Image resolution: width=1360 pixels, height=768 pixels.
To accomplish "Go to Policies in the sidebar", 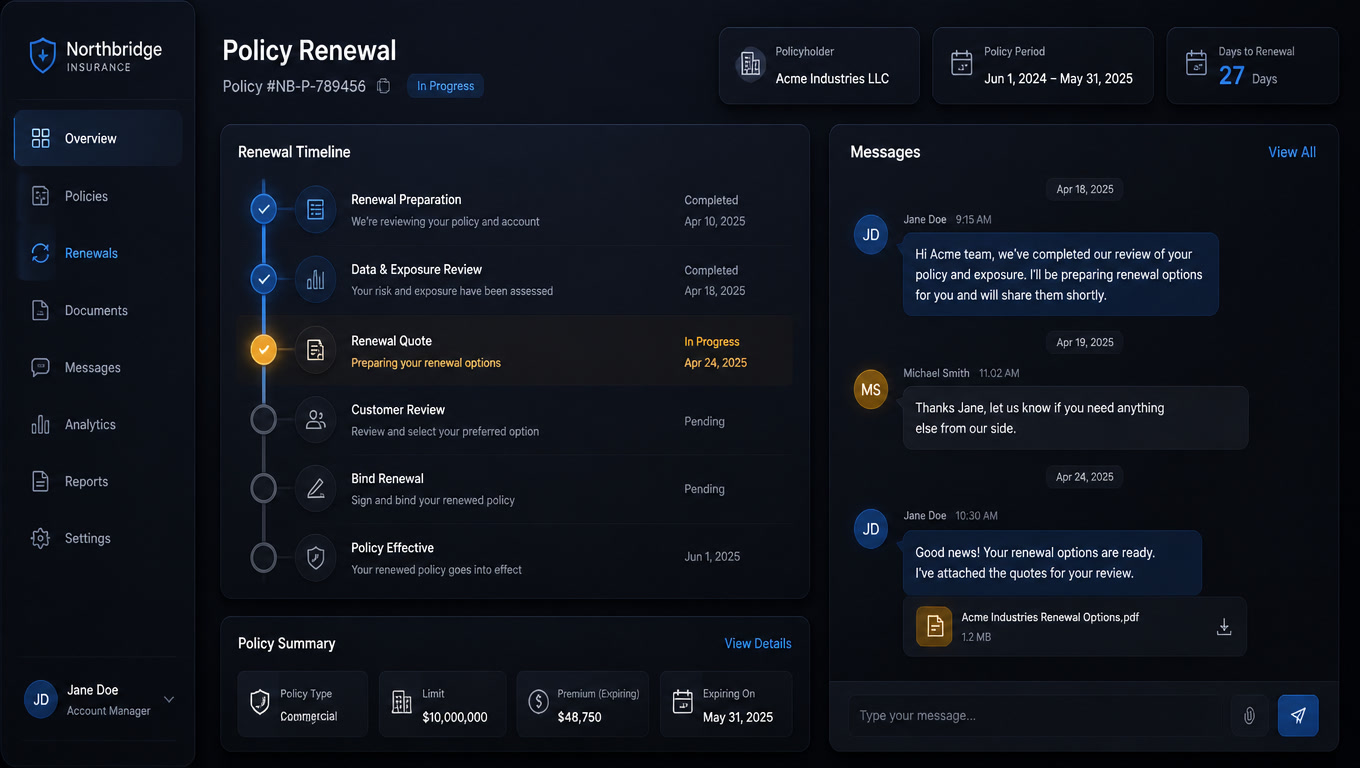I will 98,196.
